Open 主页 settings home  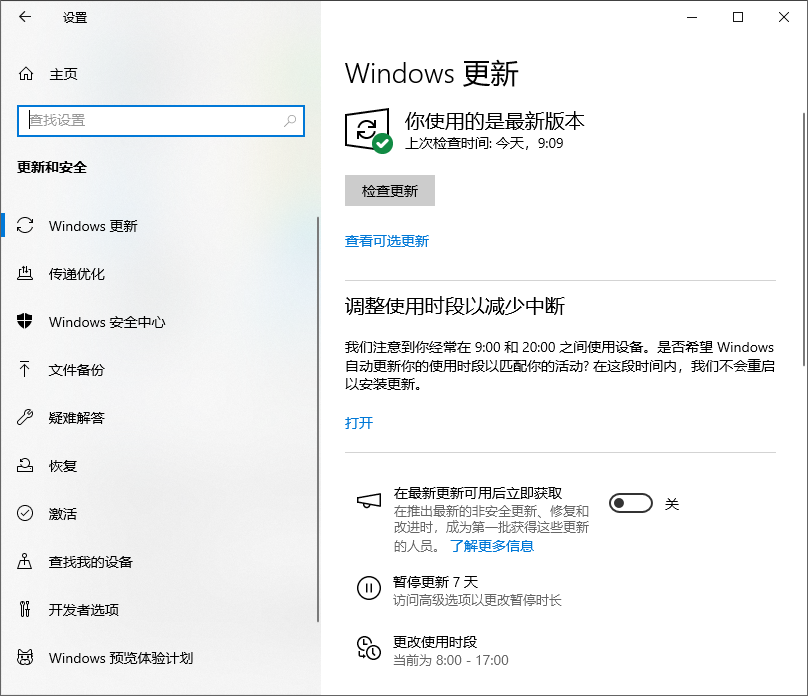click(x=63, y=74)
